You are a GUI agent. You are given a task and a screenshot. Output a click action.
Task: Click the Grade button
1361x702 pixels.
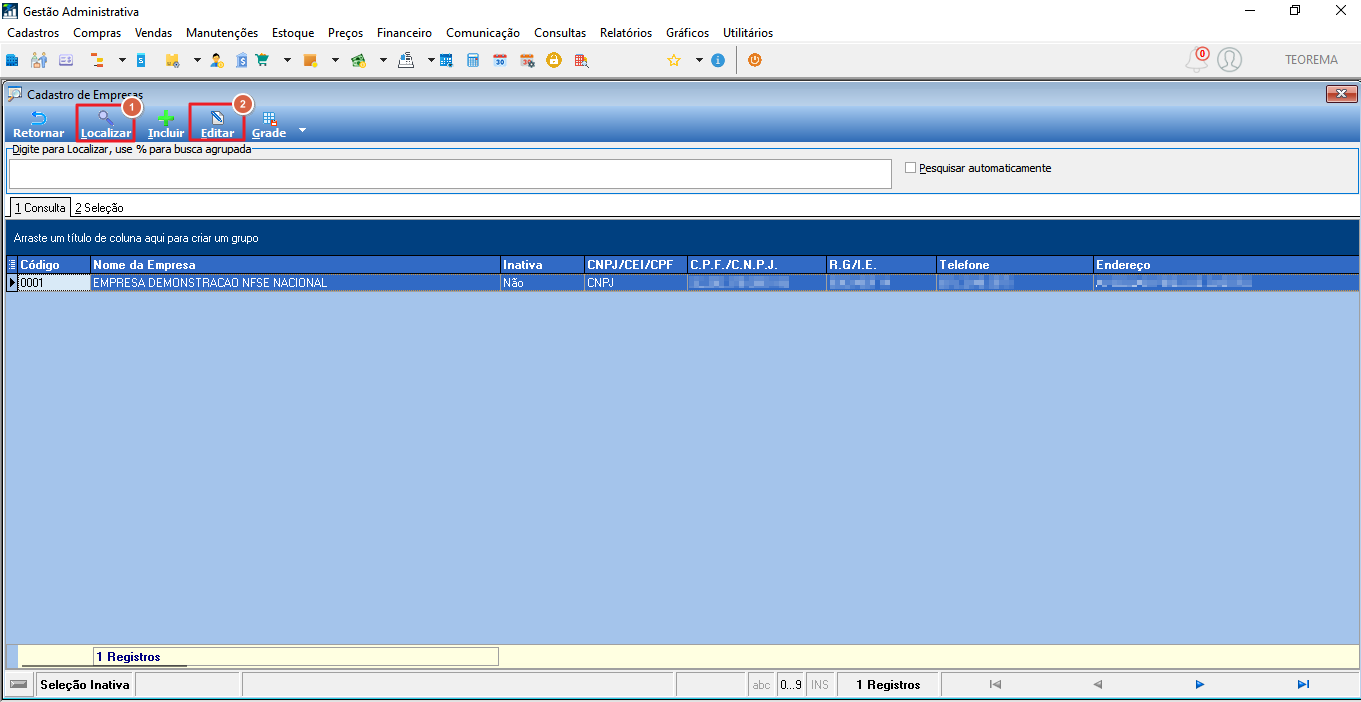point(269,125)
